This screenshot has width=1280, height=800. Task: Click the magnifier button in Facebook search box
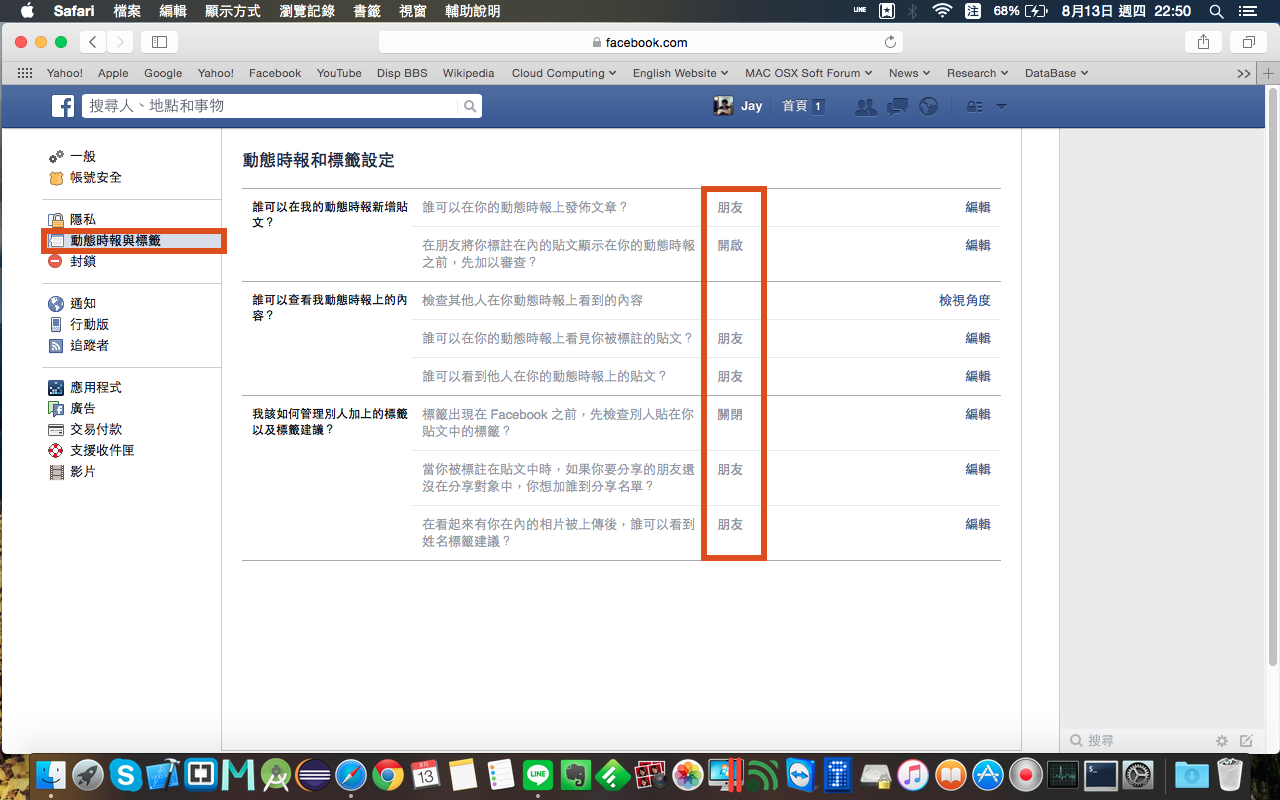470,106
